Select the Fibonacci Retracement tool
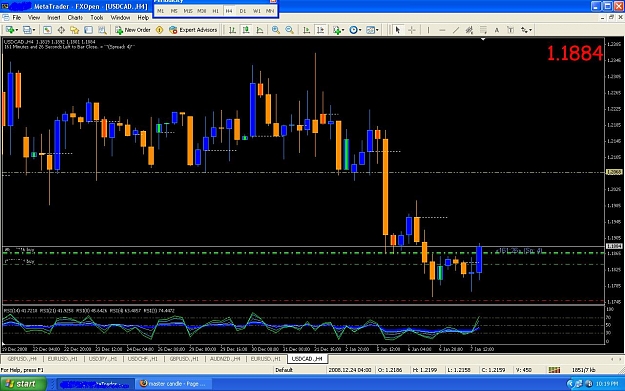The width and height of the screenshot is (625, 391). tap(483, 30)
